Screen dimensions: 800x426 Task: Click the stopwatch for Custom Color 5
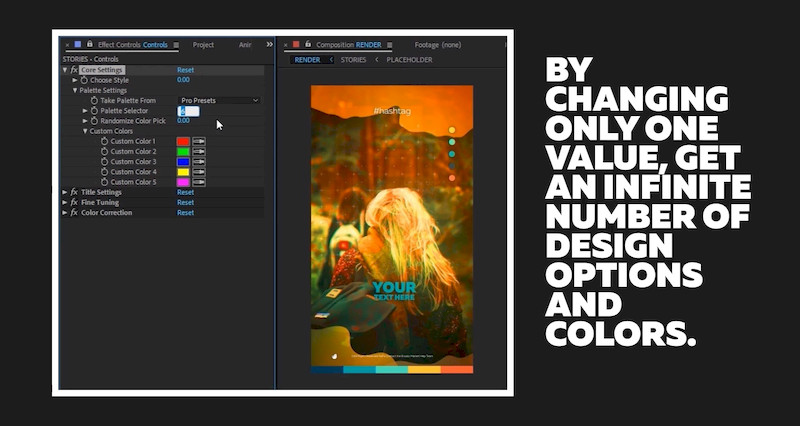pos(104,182)
